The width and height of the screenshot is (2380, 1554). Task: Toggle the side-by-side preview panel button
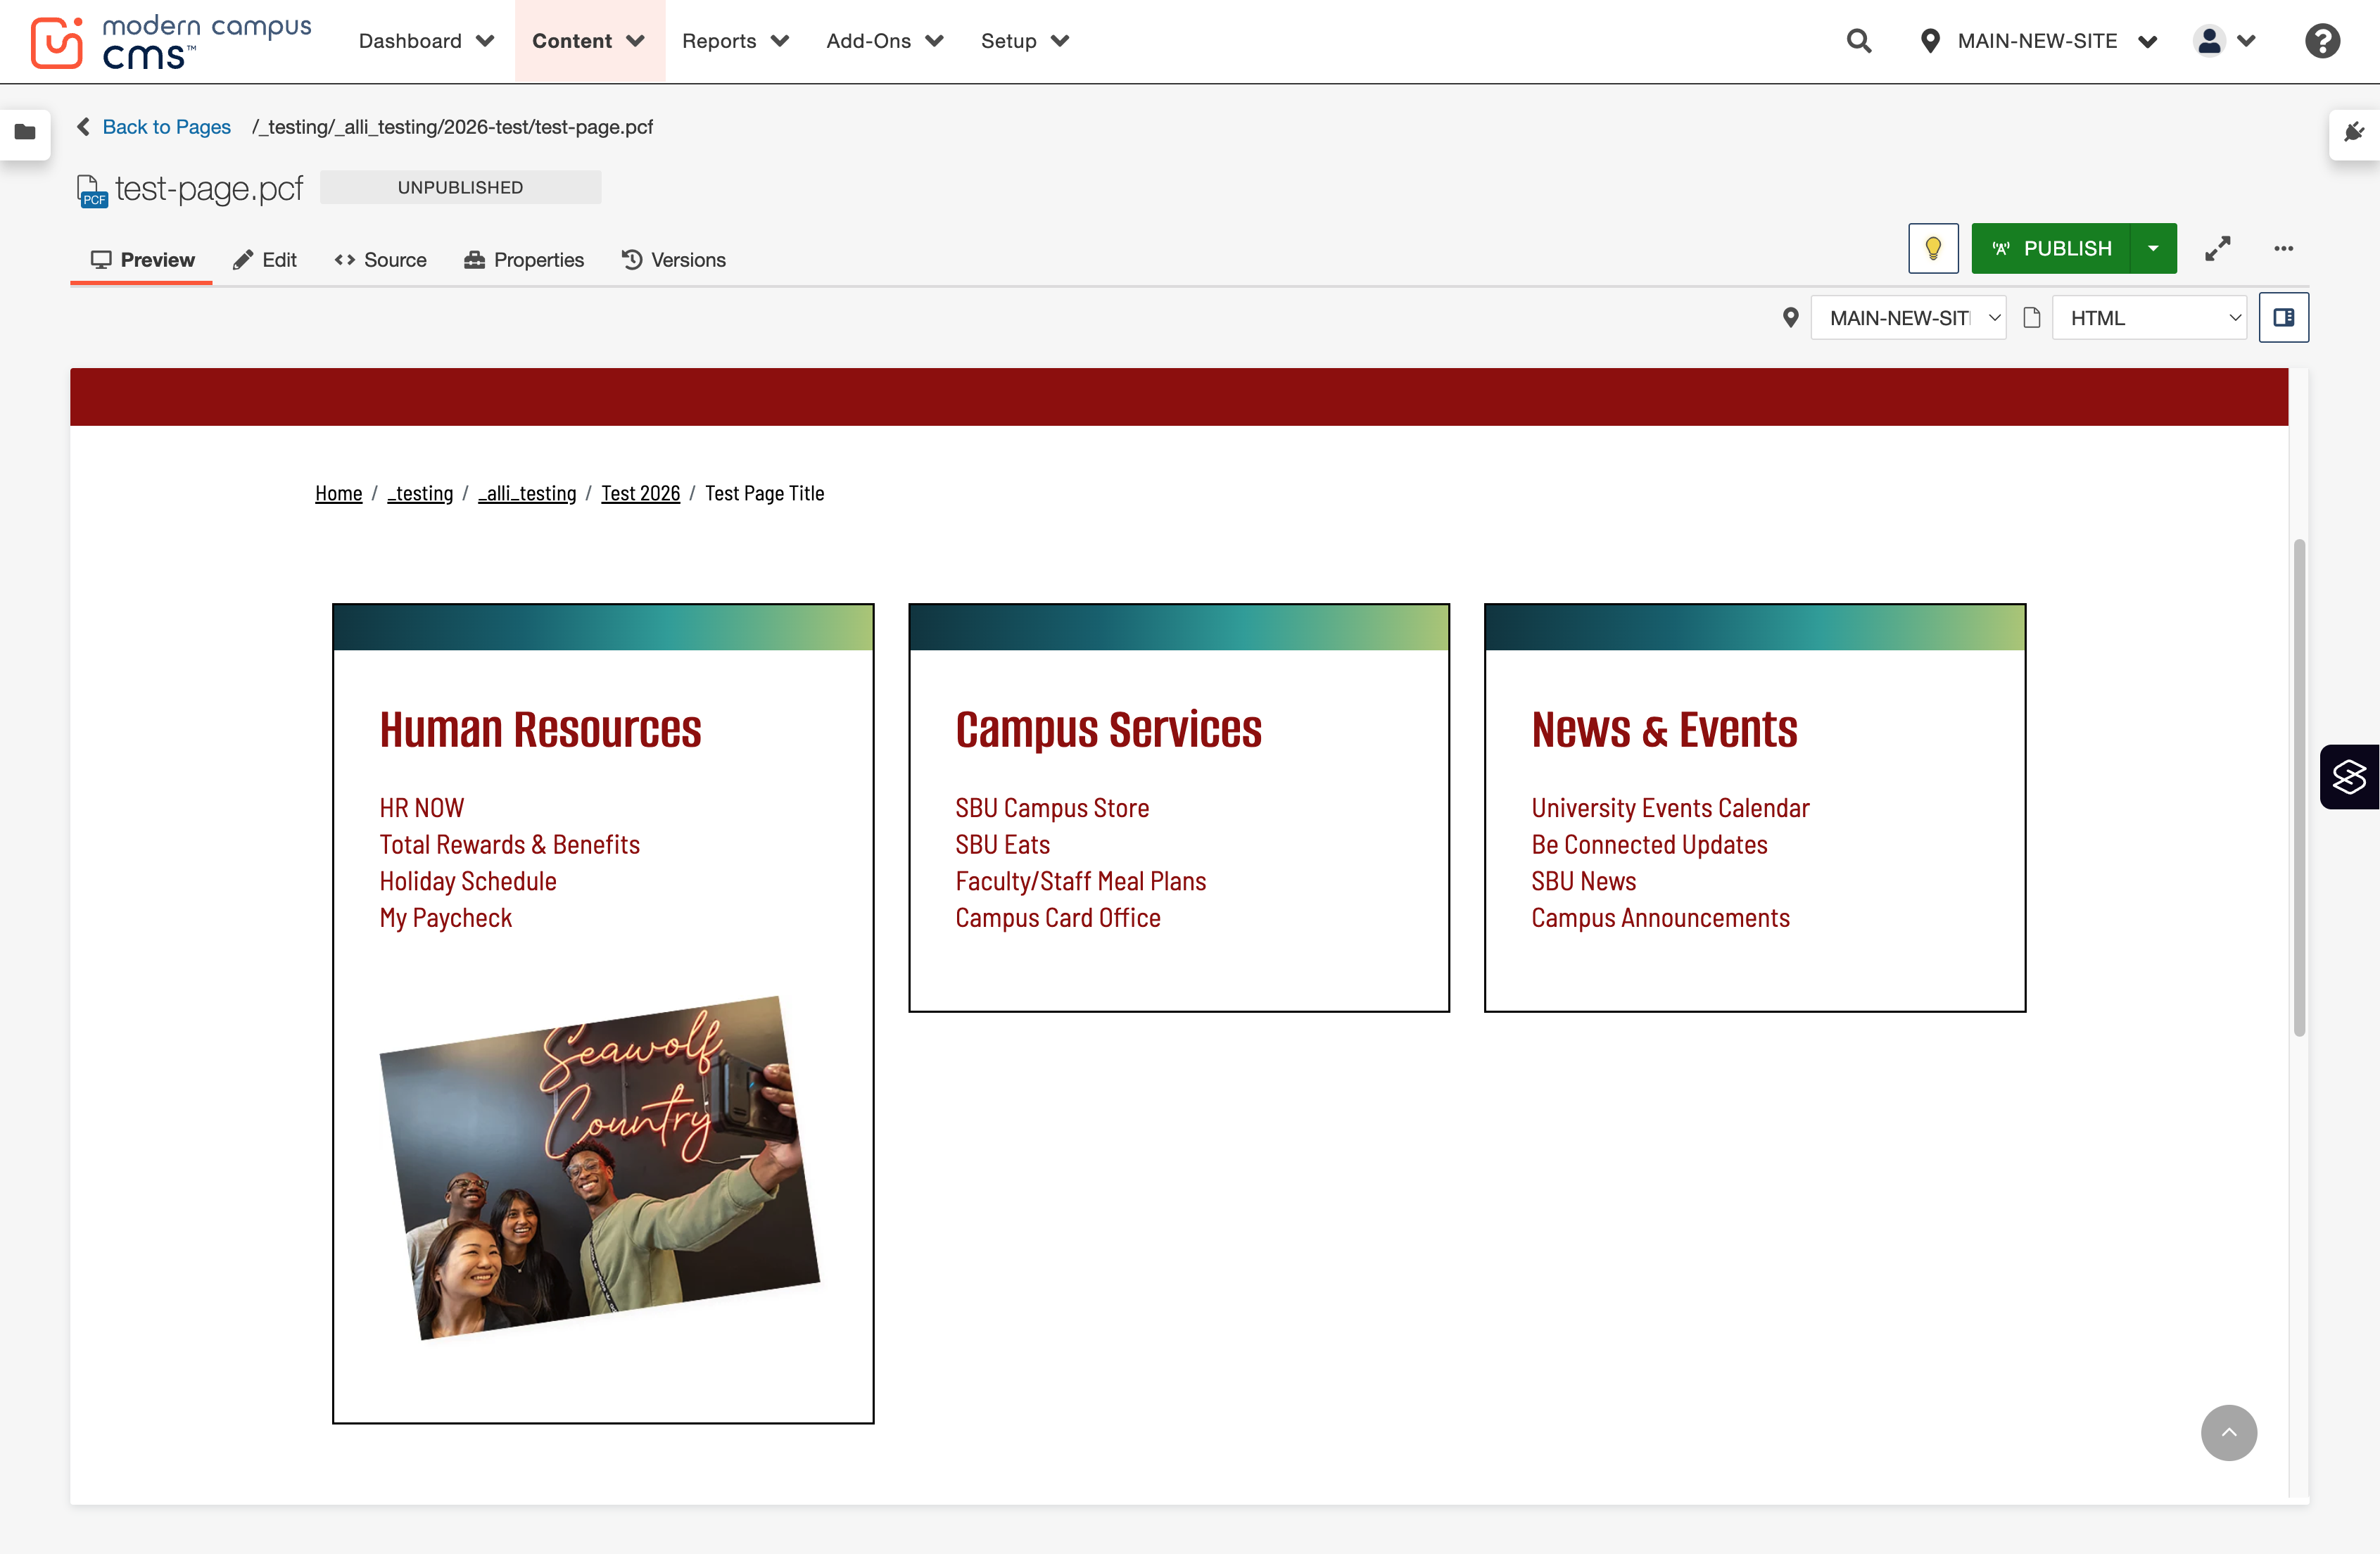[x=2283, y=317]
